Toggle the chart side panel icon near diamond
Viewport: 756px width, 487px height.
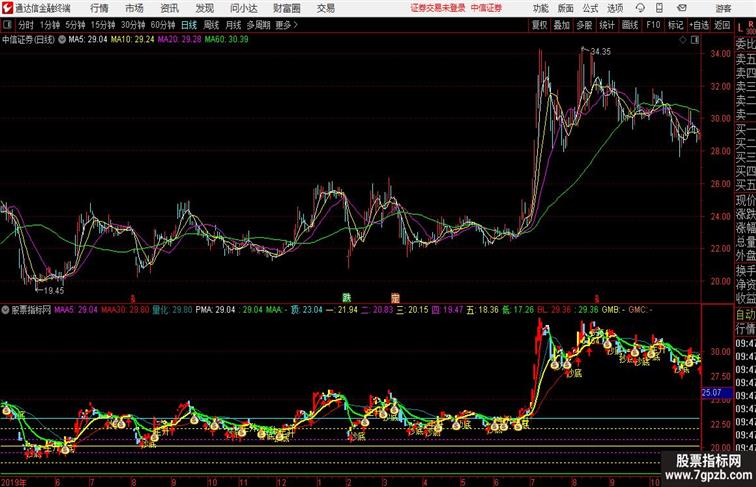[695, 40]
